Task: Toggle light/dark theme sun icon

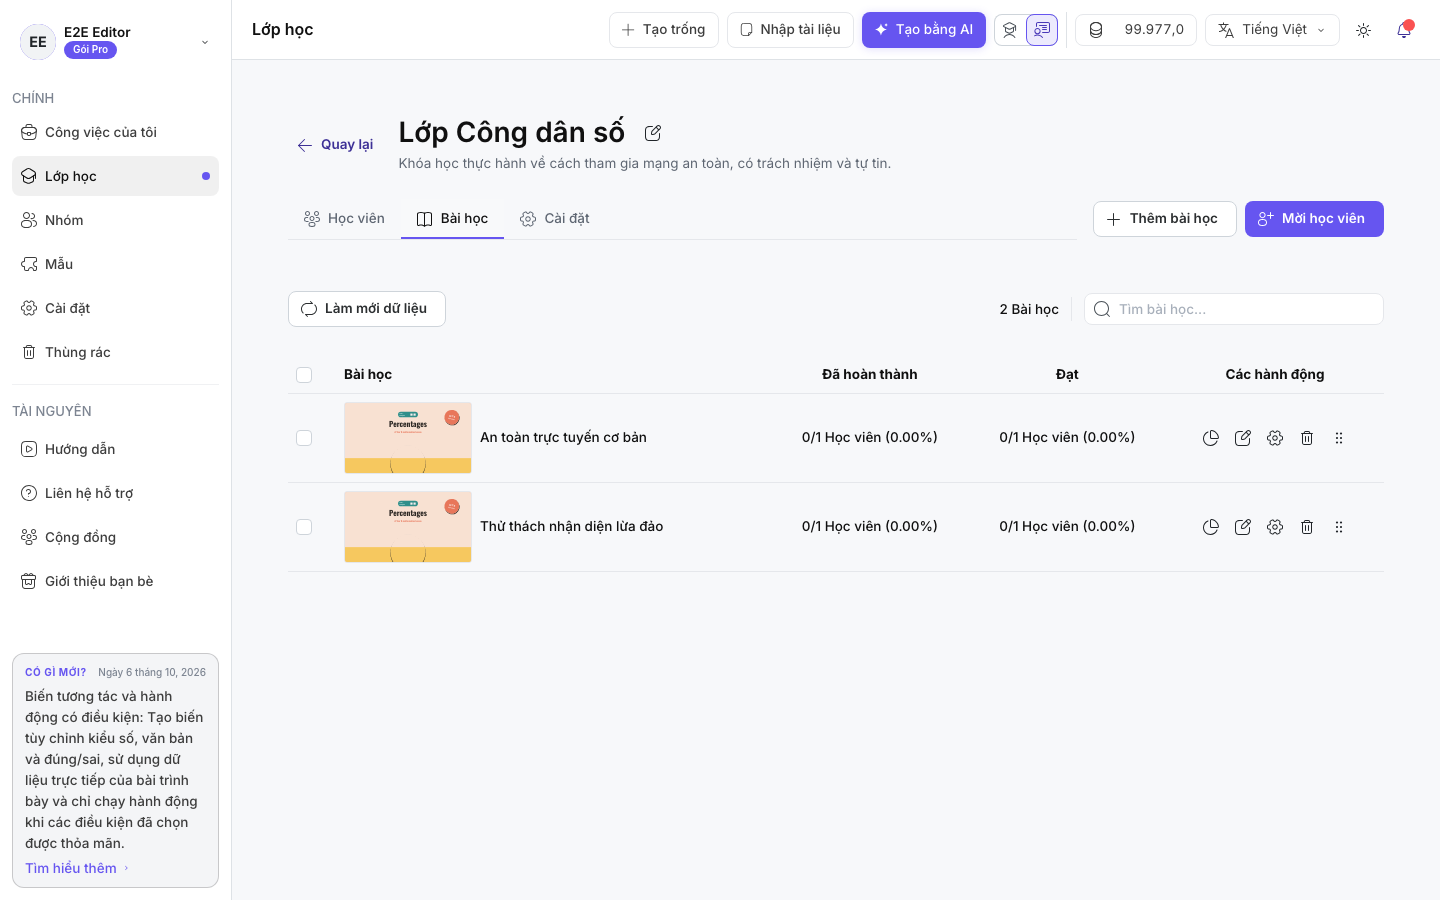Action: 1363,30
